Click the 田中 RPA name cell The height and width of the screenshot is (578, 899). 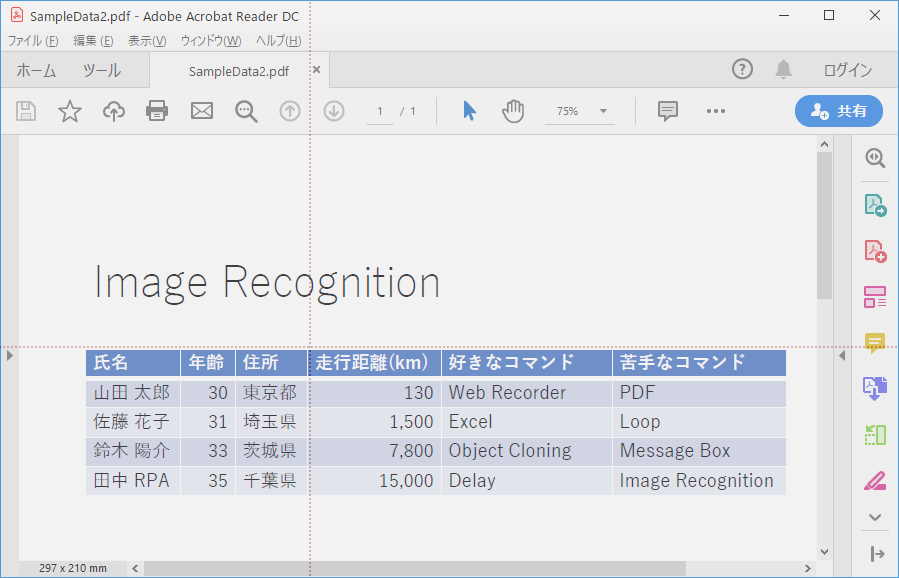tap(131, 481)
